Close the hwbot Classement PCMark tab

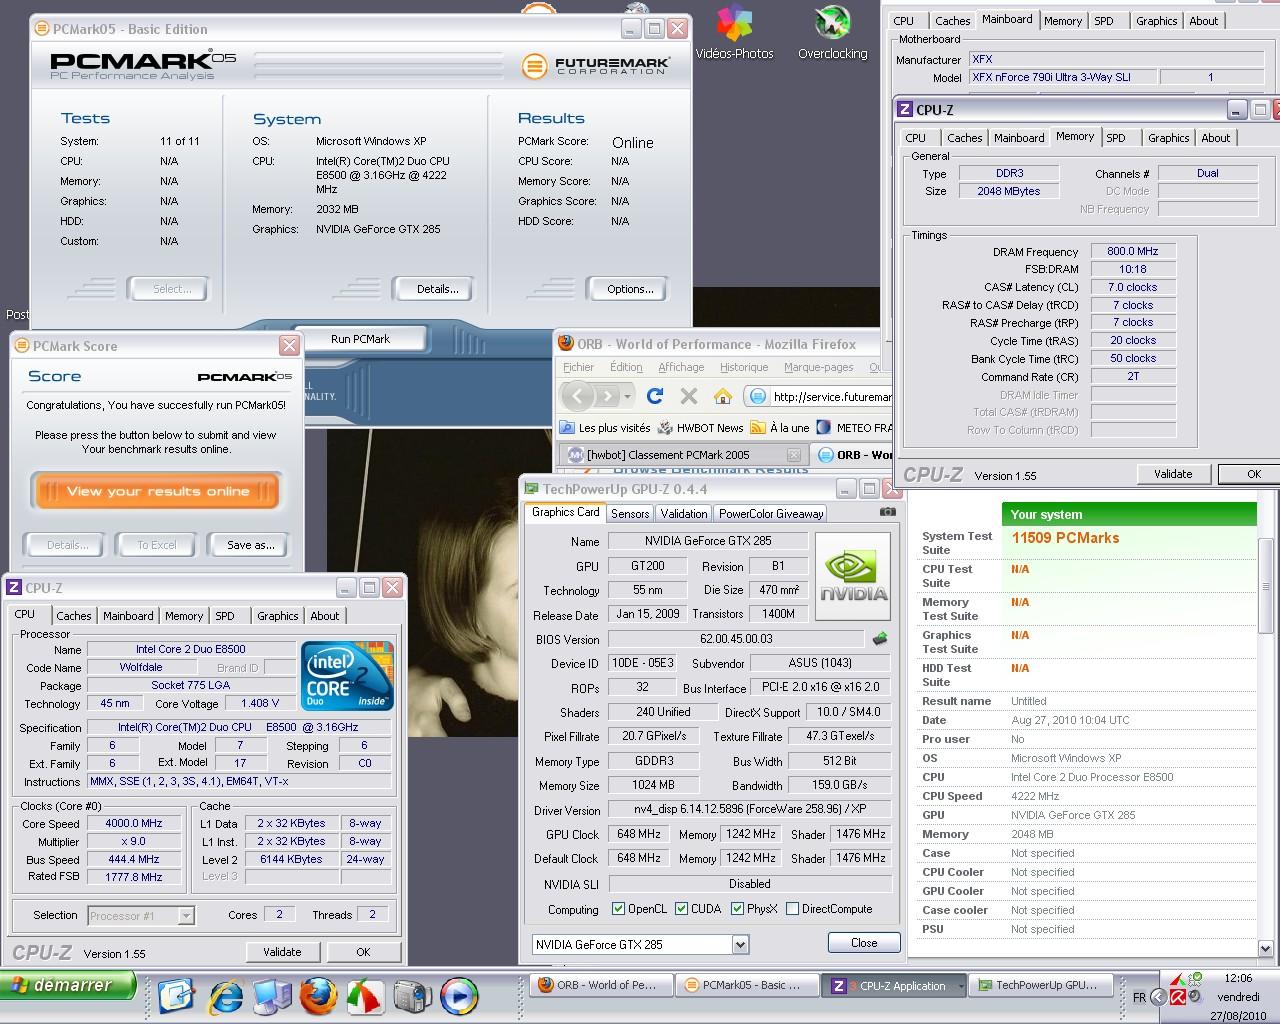[x=793, y=454]
